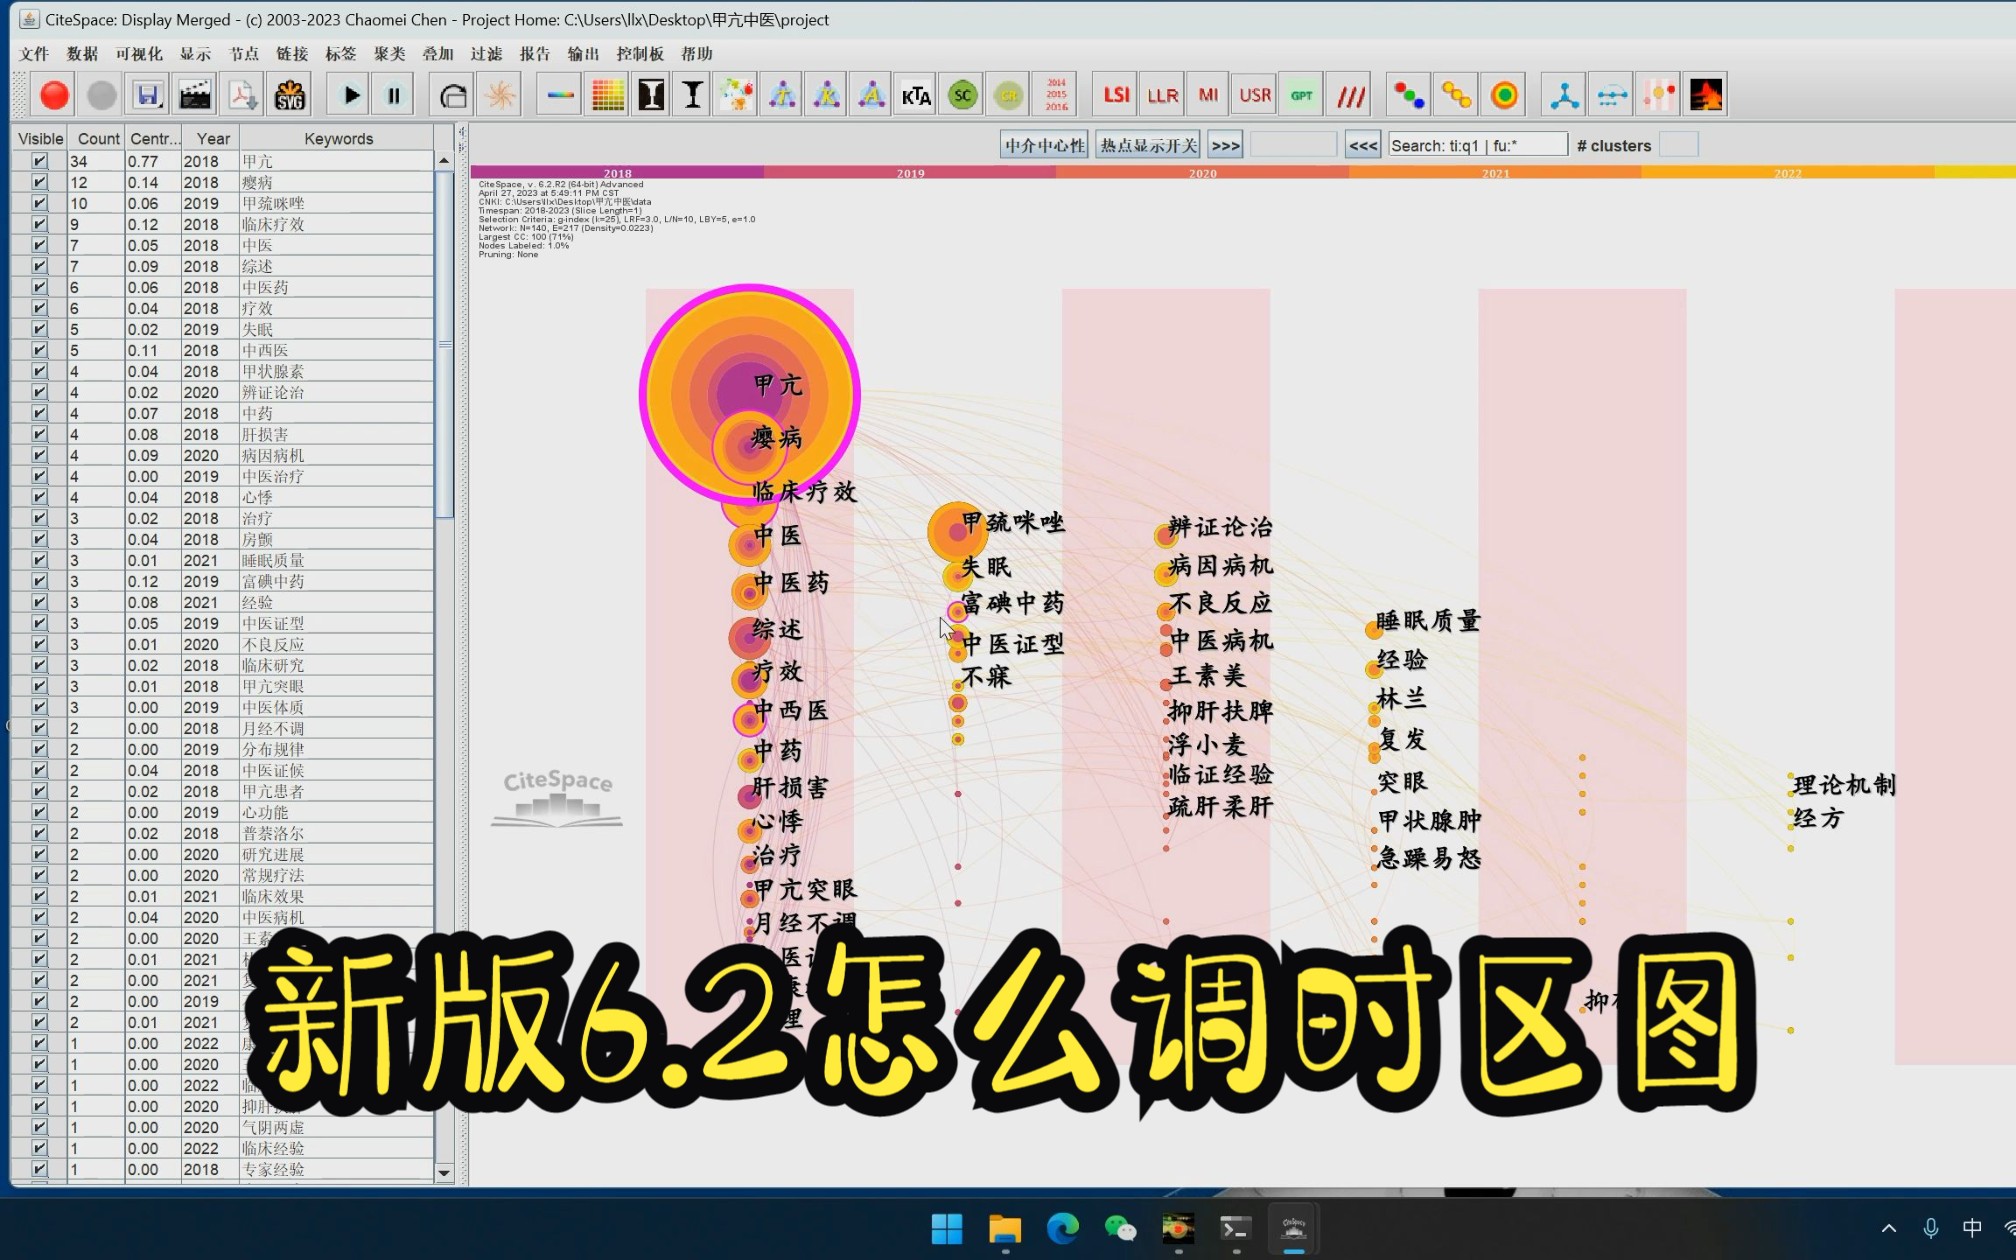Click the LSI cluster labeling icon
The height and width of the screenshot is (1260, 2016).
tap(1115, 94)
